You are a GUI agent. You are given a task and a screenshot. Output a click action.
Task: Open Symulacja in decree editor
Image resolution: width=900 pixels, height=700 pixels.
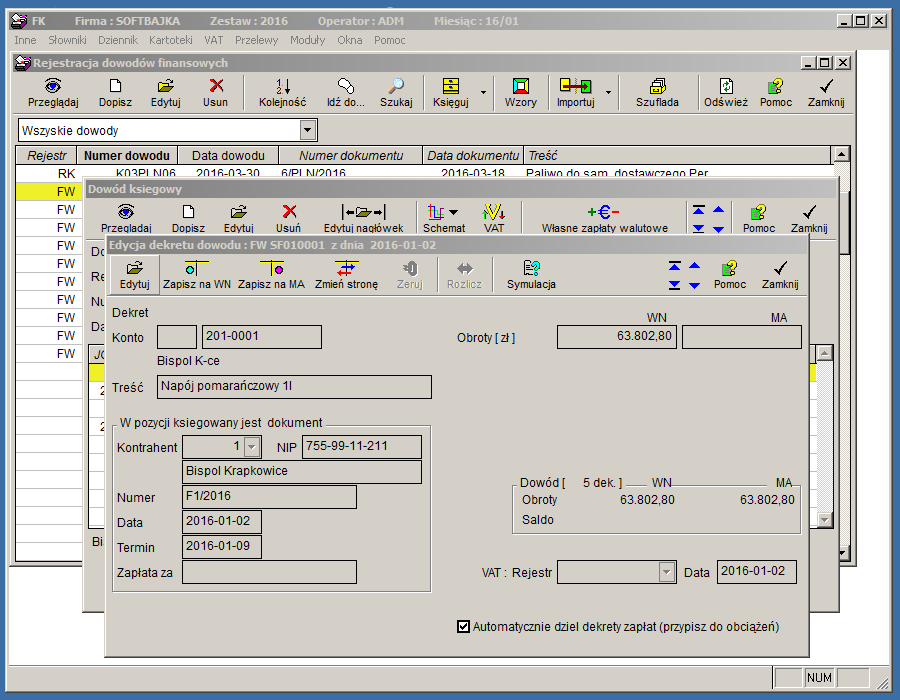532,275
